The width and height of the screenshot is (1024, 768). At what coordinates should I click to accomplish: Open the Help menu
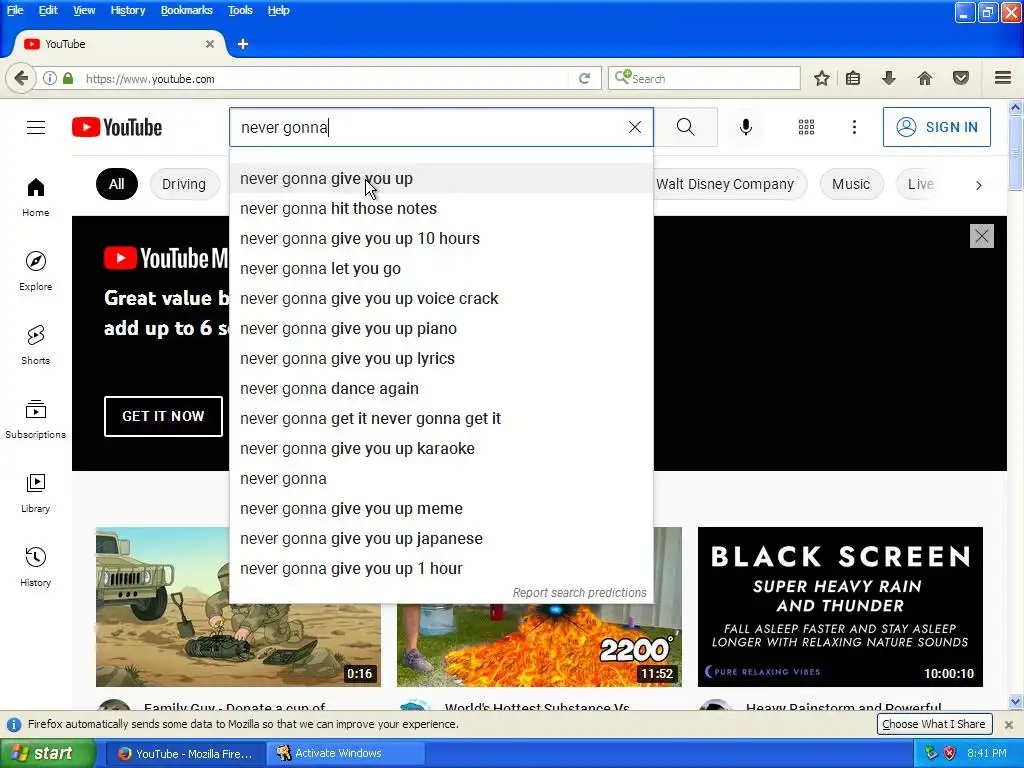click(x=278, y=10)
